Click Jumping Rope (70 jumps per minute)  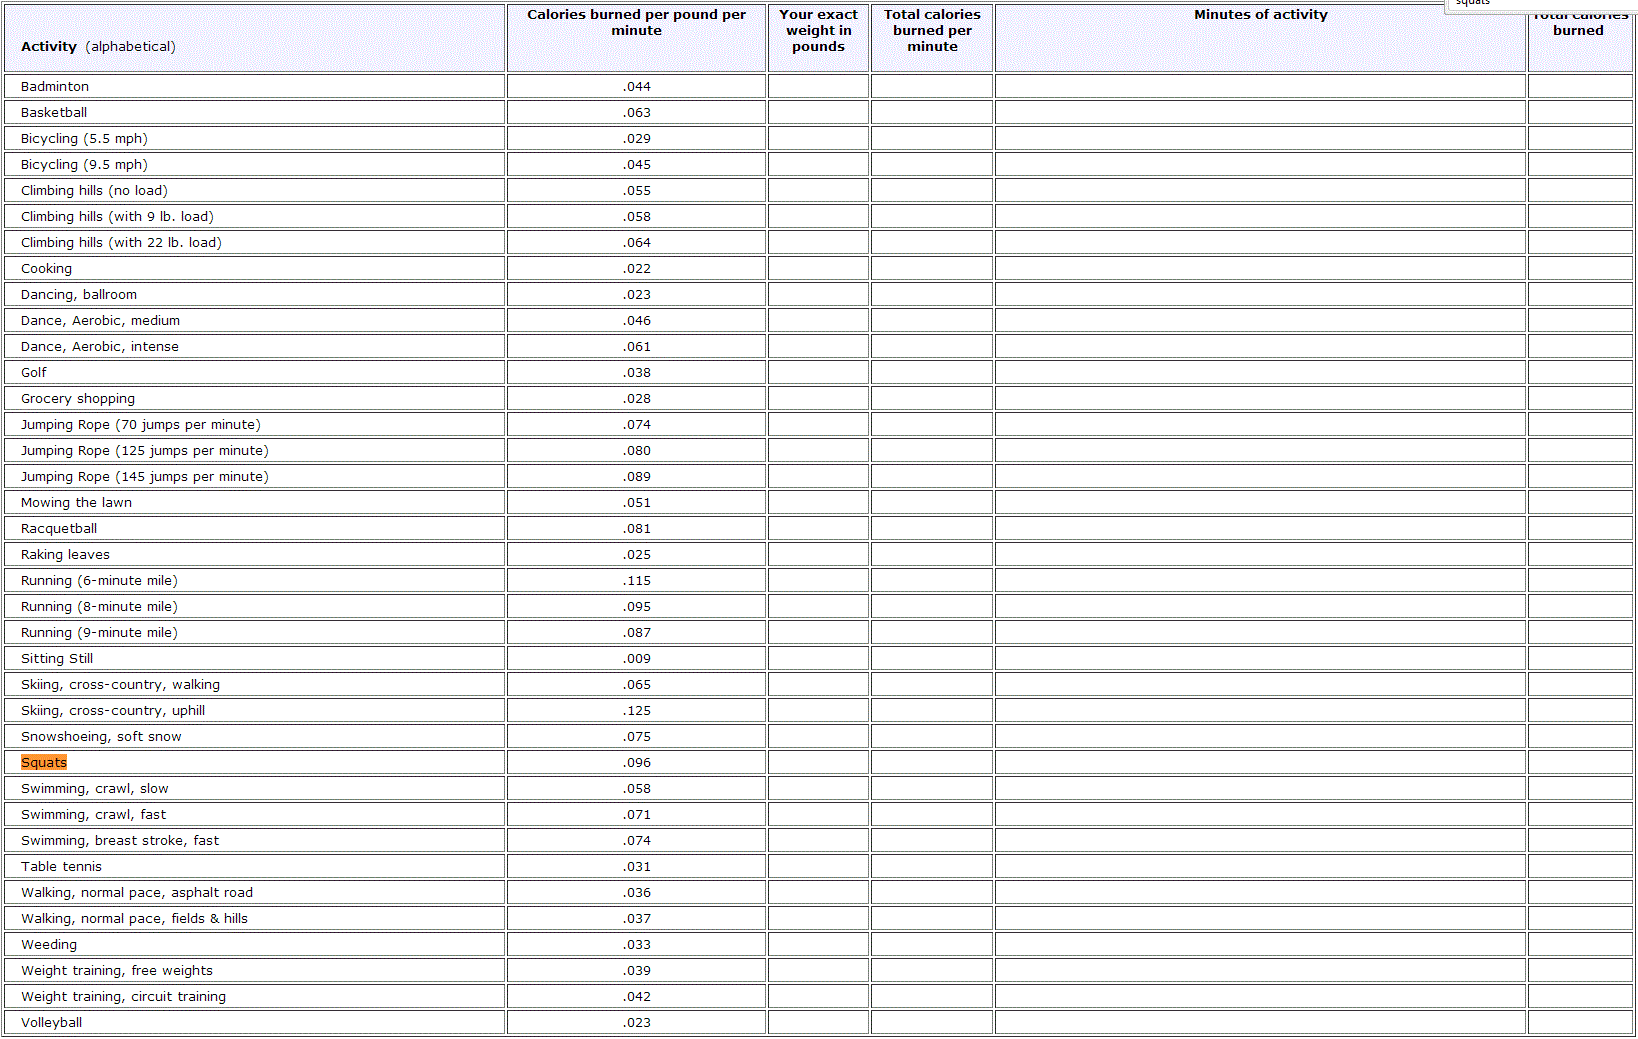pyautogui.click(x=141, y=424)
